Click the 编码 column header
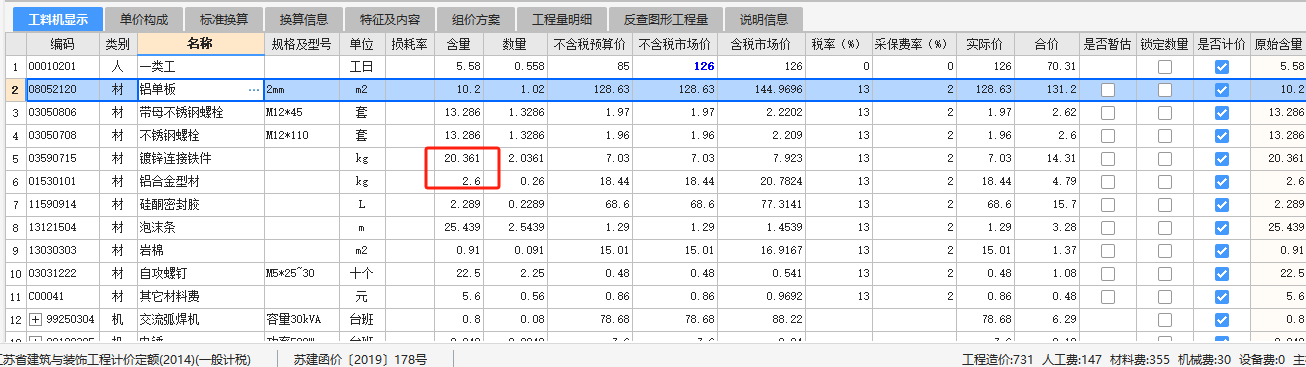 pyautogui.click(x=63, y=44)
